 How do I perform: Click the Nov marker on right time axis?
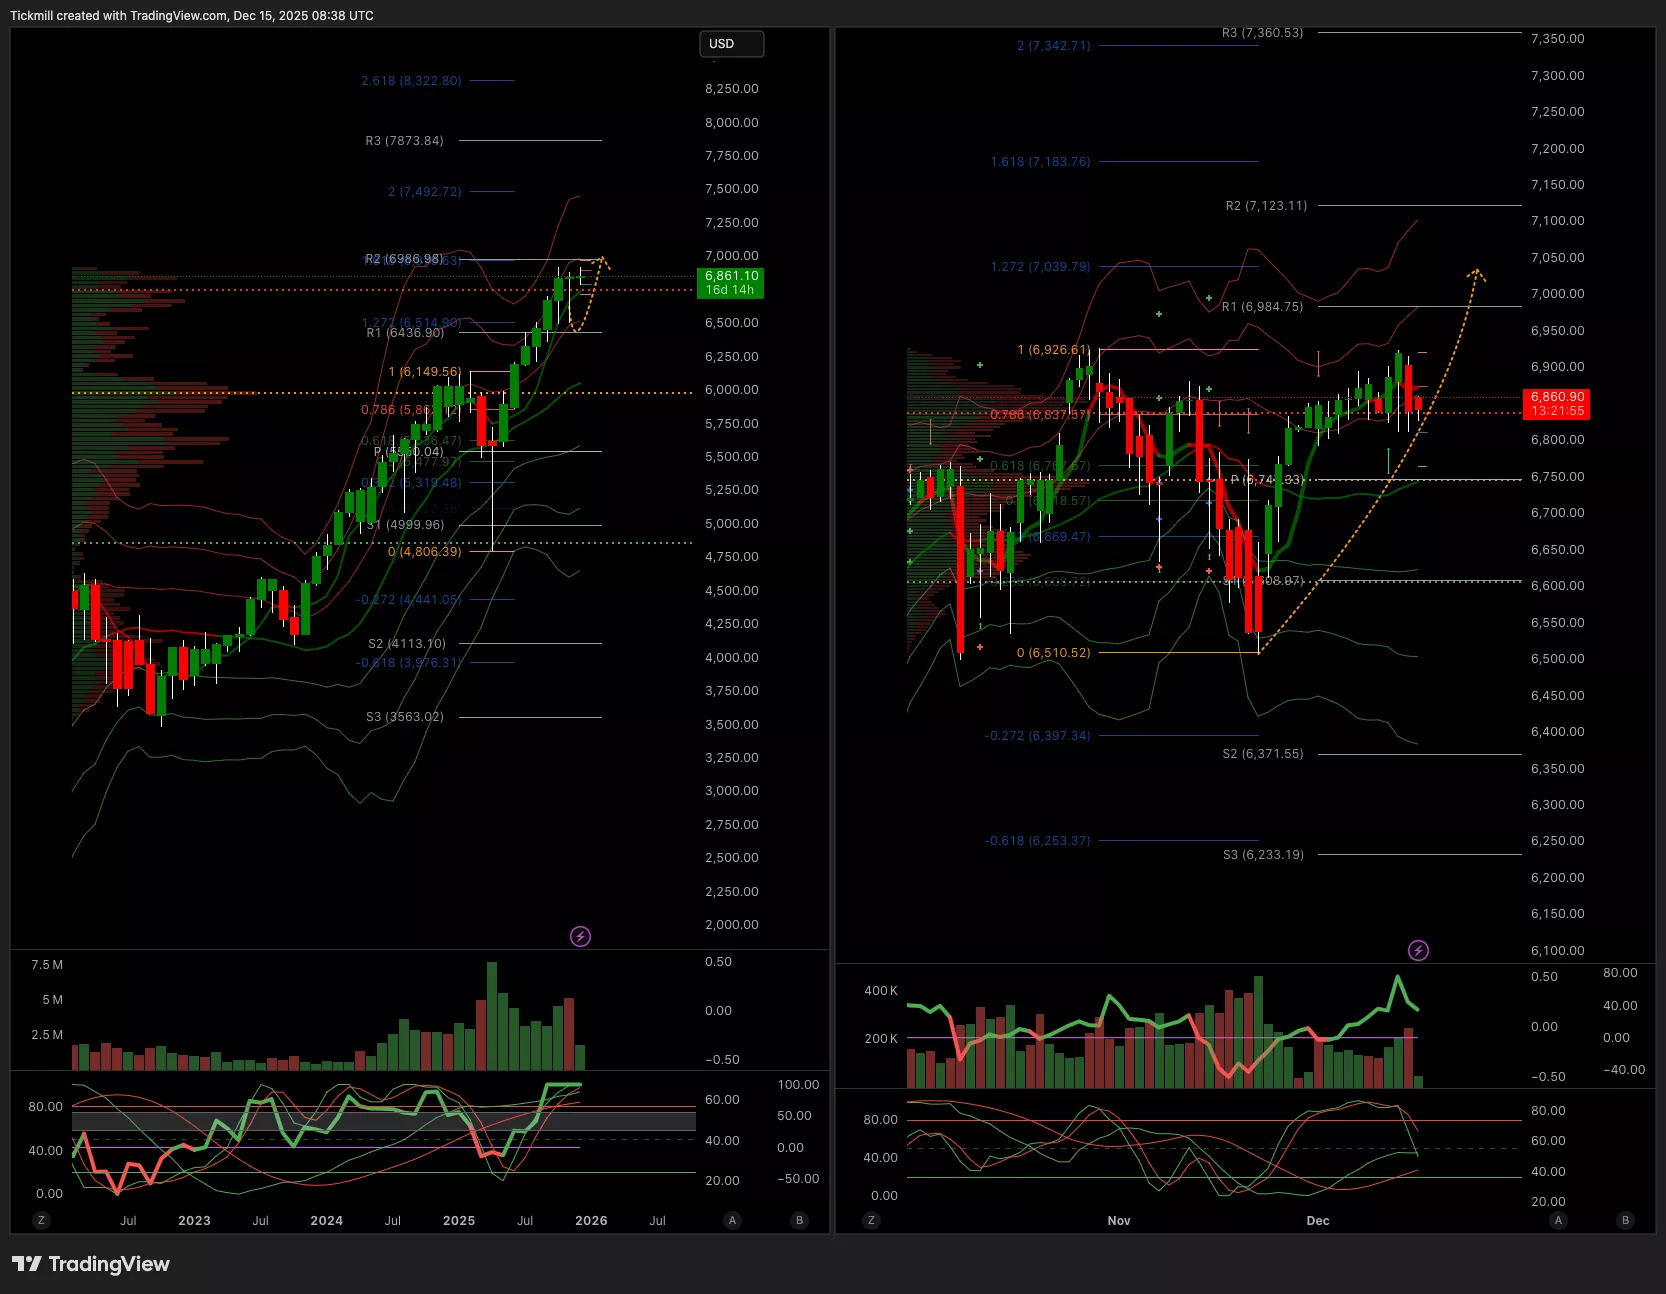1119,1221
